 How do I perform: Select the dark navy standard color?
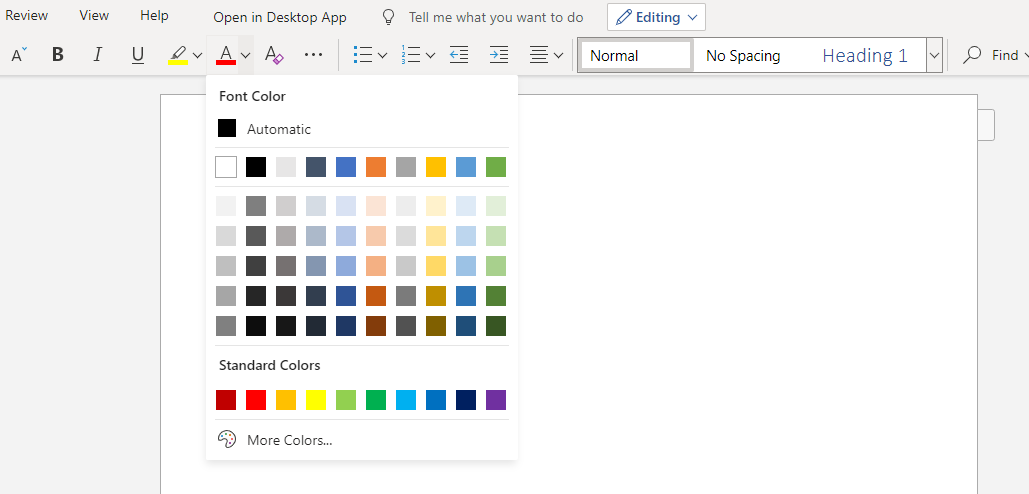click(x=466, y=400)
